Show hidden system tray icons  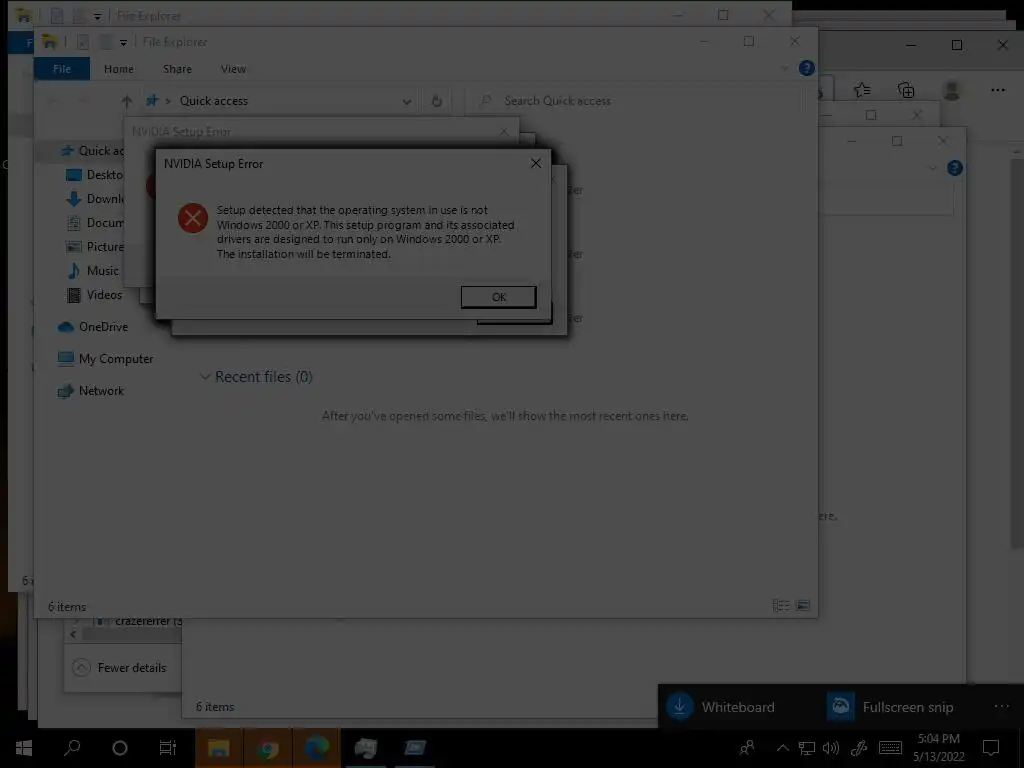(x=782, y=748)
